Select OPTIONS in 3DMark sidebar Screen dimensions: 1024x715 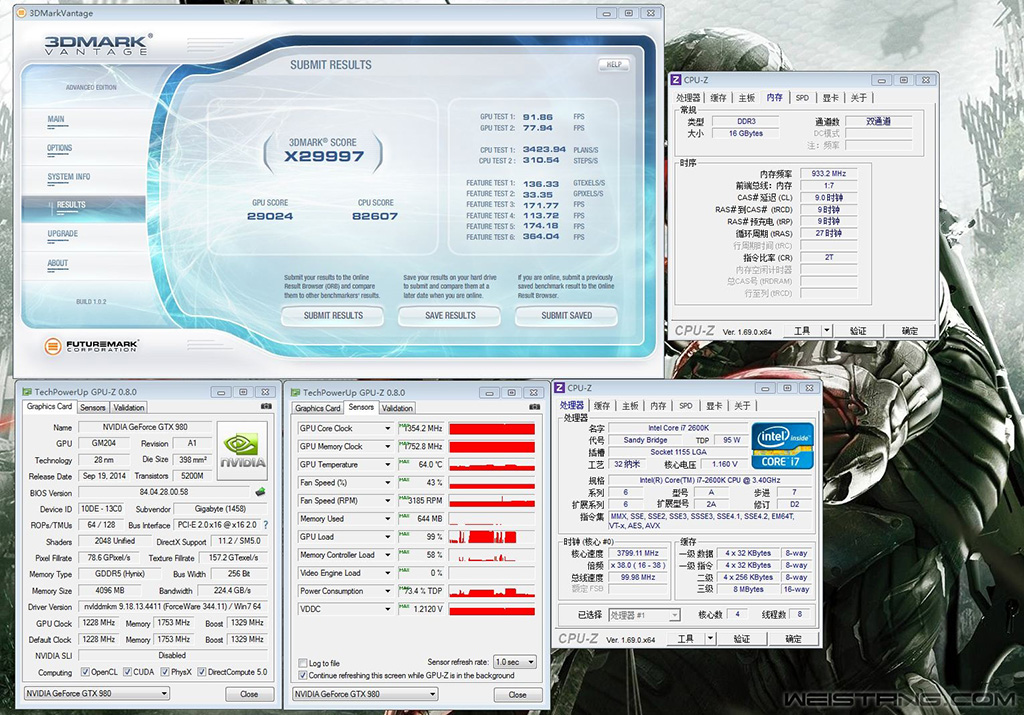click(60, 148)
